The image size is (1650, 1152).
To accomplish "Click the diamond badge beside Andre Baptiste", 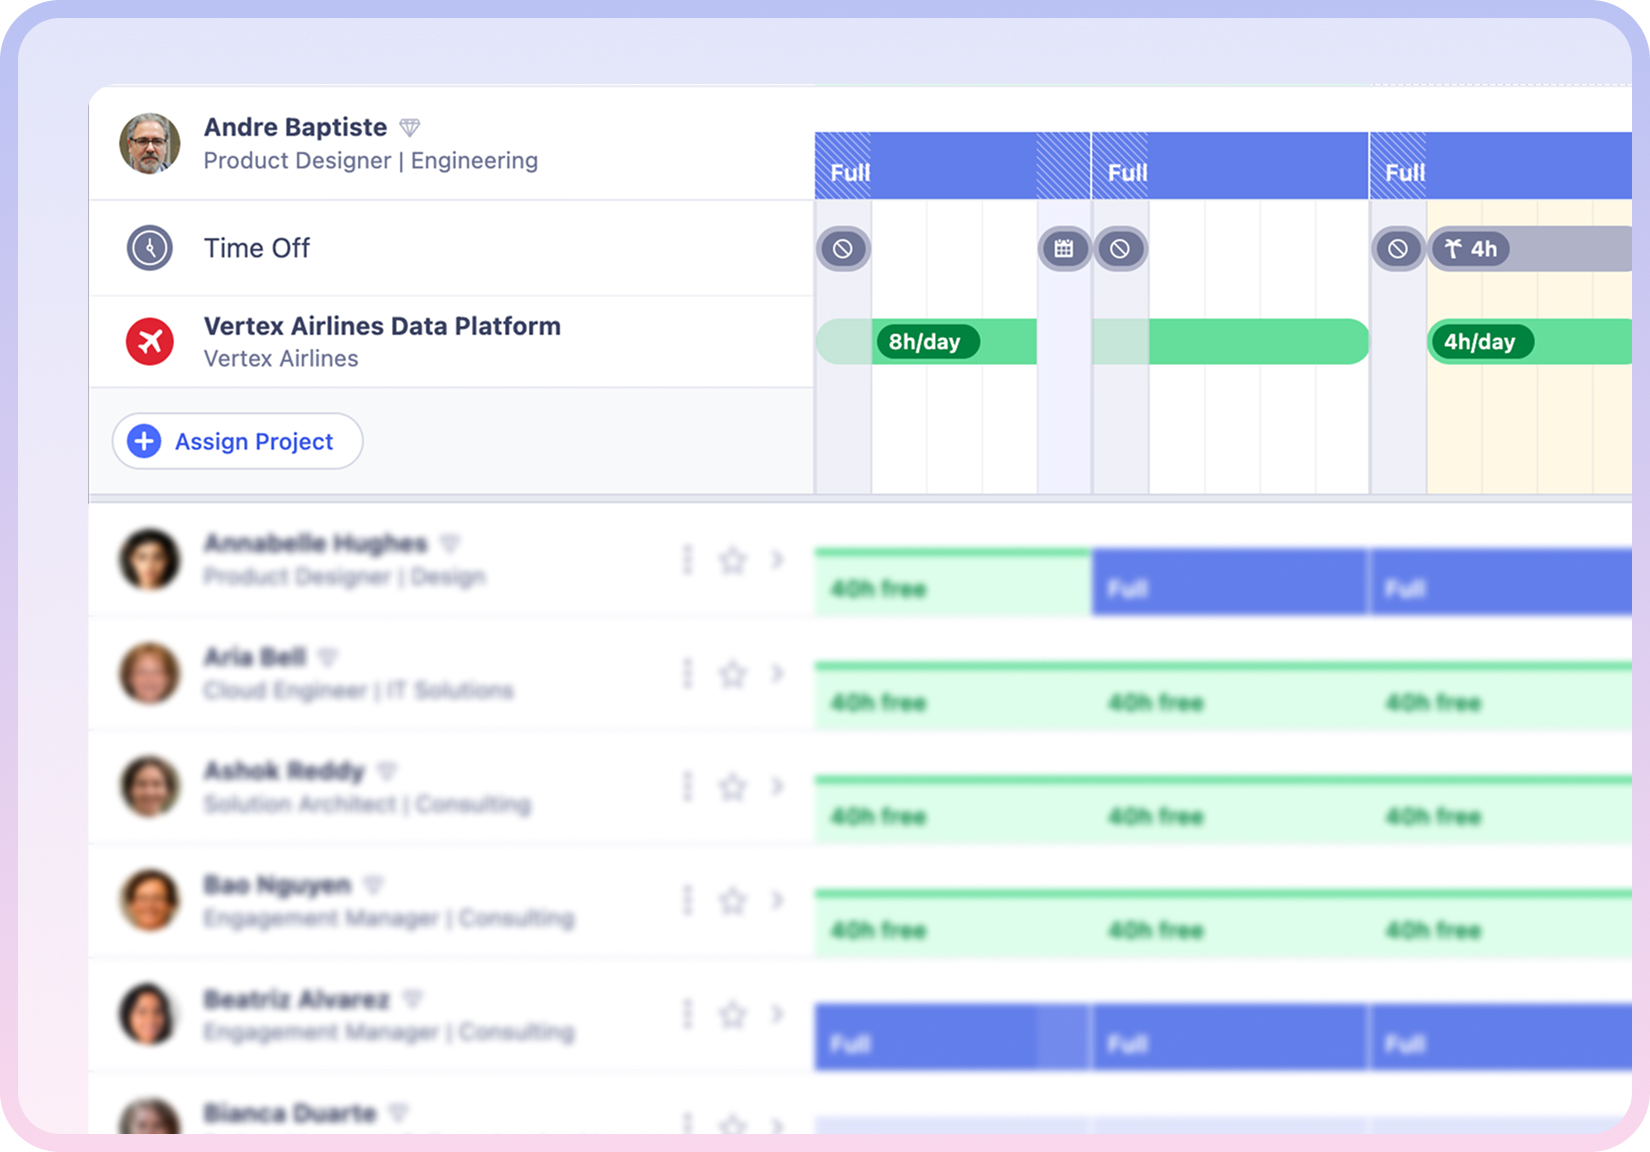I will point(410,127).
